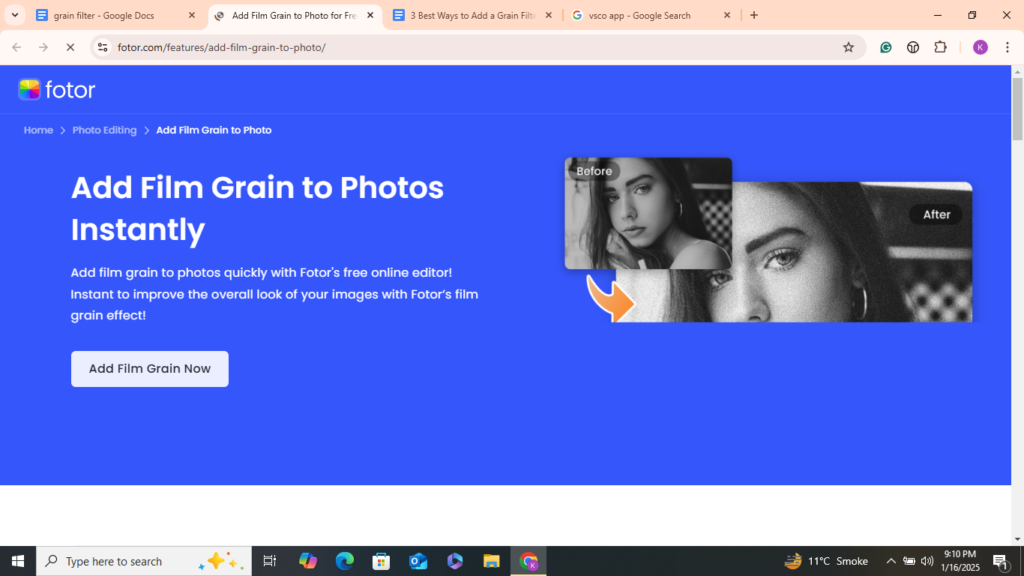The height and width of the screenshot is (576, 1024).
Task: Click the Before image thumbnail
Action: tap(647, 213)
